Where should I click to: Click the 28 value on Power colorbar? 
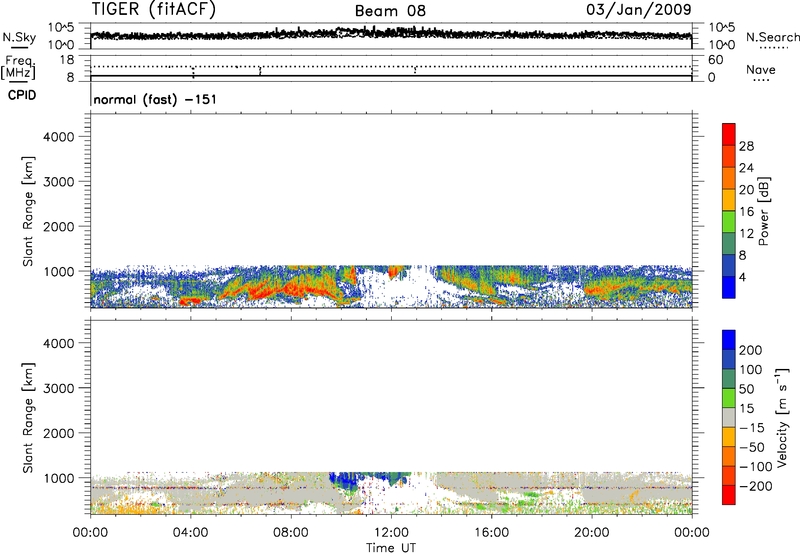click(x=746, y=146)
